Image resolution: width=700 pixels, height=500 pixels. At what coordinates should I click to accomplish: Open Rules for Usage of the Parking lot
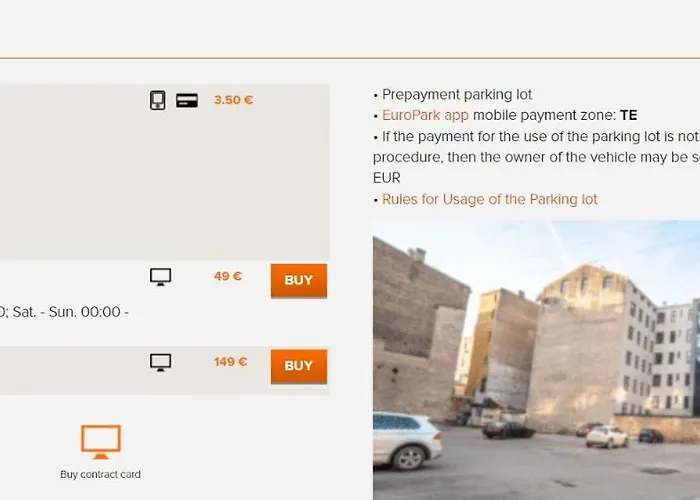490,199
